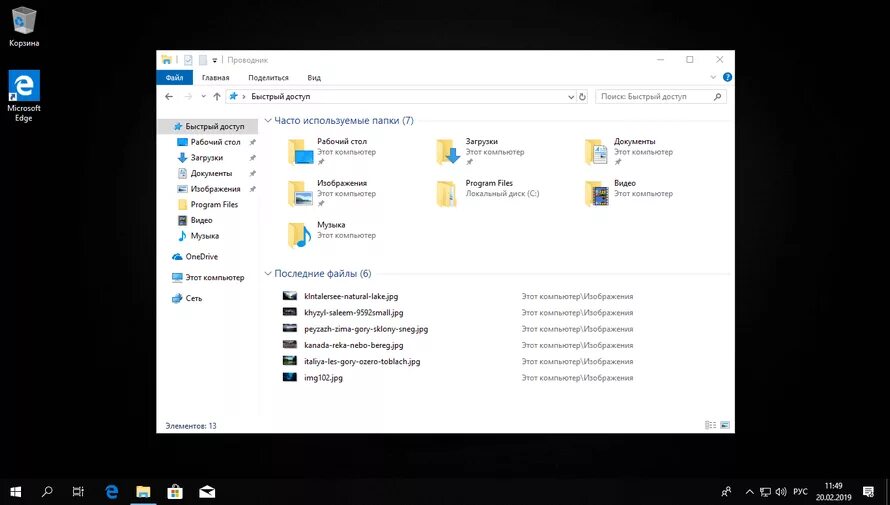Viewport: 890px width, 505px height.
Task: Refresh the Быстрый доступ view
Action: point(582,97)
